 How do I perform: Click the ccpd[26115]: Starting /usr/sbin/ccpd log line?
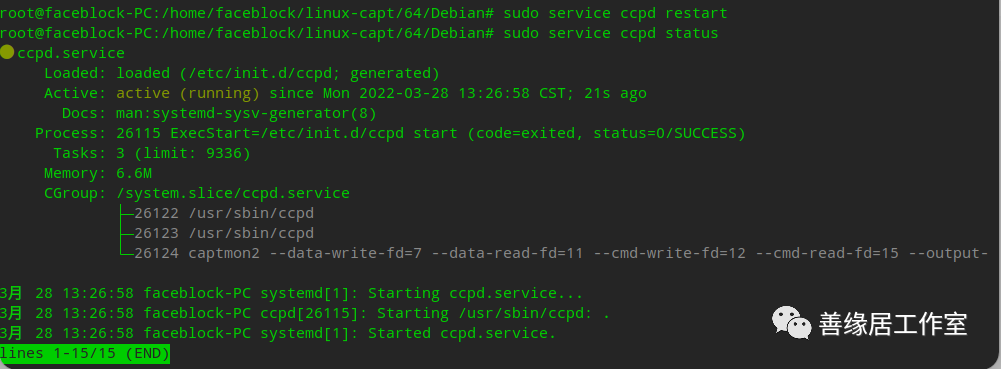305,313
